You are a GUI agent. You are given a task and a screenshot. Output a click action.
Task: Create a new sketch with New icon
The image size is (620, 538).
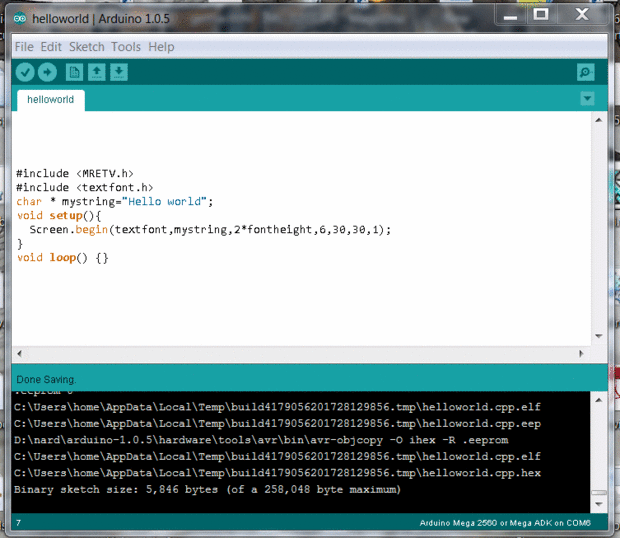(x=74, y=72)
